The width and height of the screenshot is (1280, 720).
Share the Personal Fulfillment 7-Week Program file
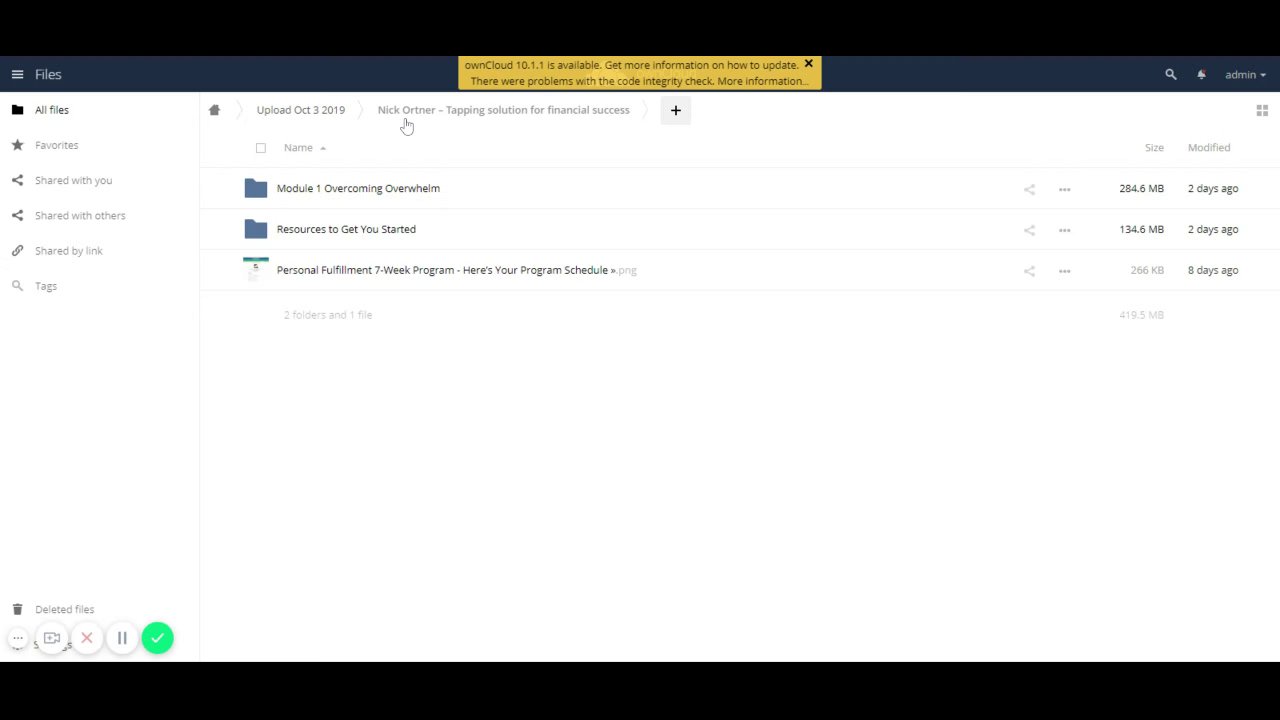[1029, 271]
